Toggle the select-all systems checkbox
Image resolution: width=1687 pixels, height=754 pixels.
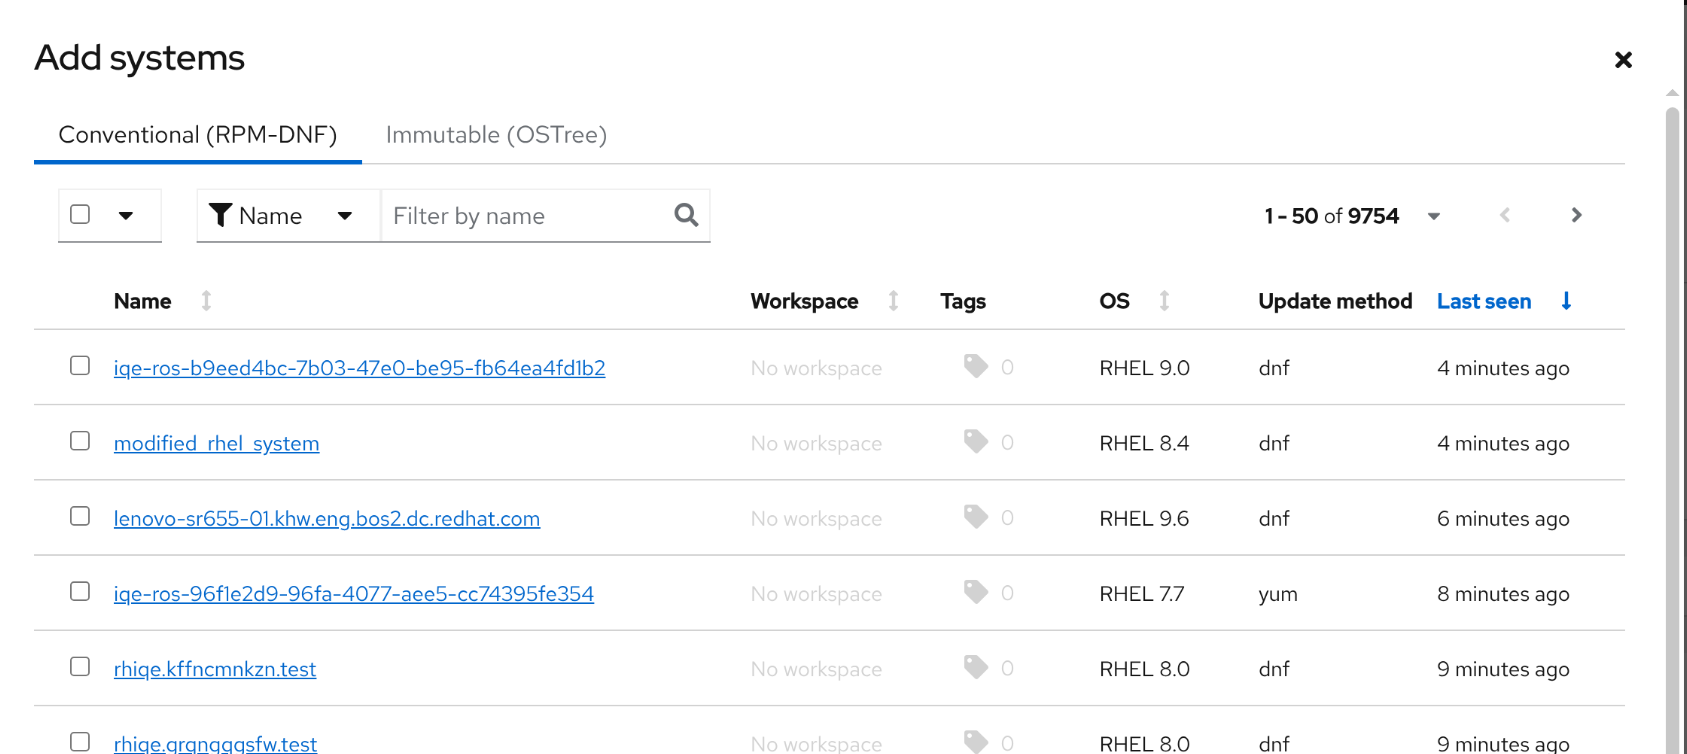tap(80, 214)
